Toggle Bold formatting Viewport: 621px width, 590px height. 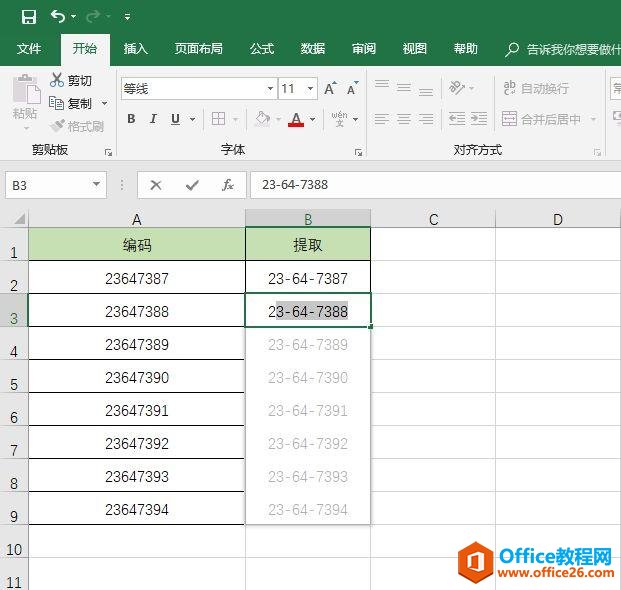[x=131, y=119]
